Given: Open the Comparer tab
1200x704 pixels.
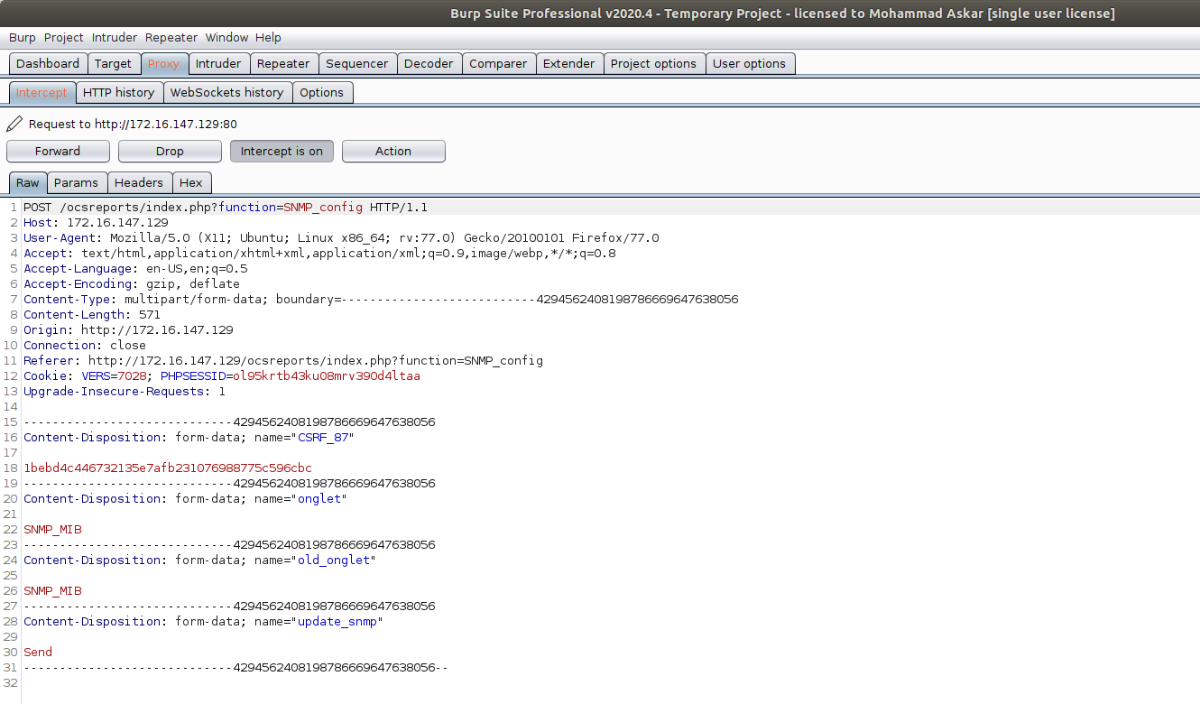Looking at the screenshot, I should (498, 63).
